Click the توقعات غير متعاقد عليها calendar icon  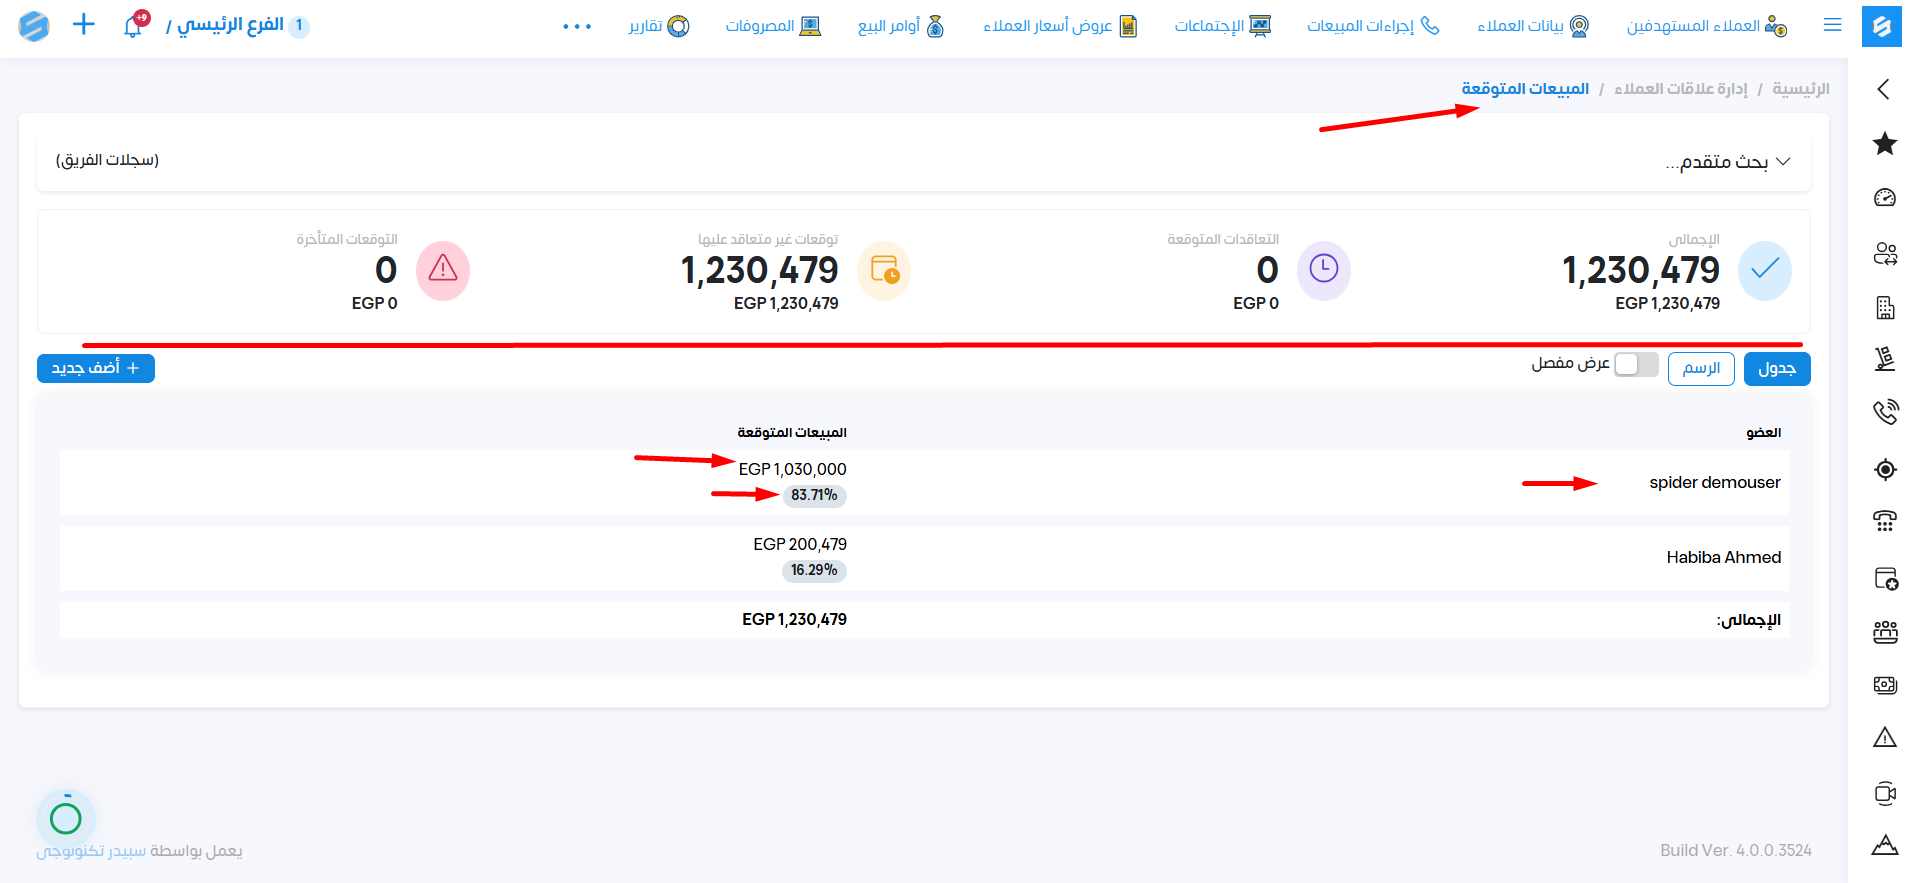pyautogui.click(x=884, y=270)
